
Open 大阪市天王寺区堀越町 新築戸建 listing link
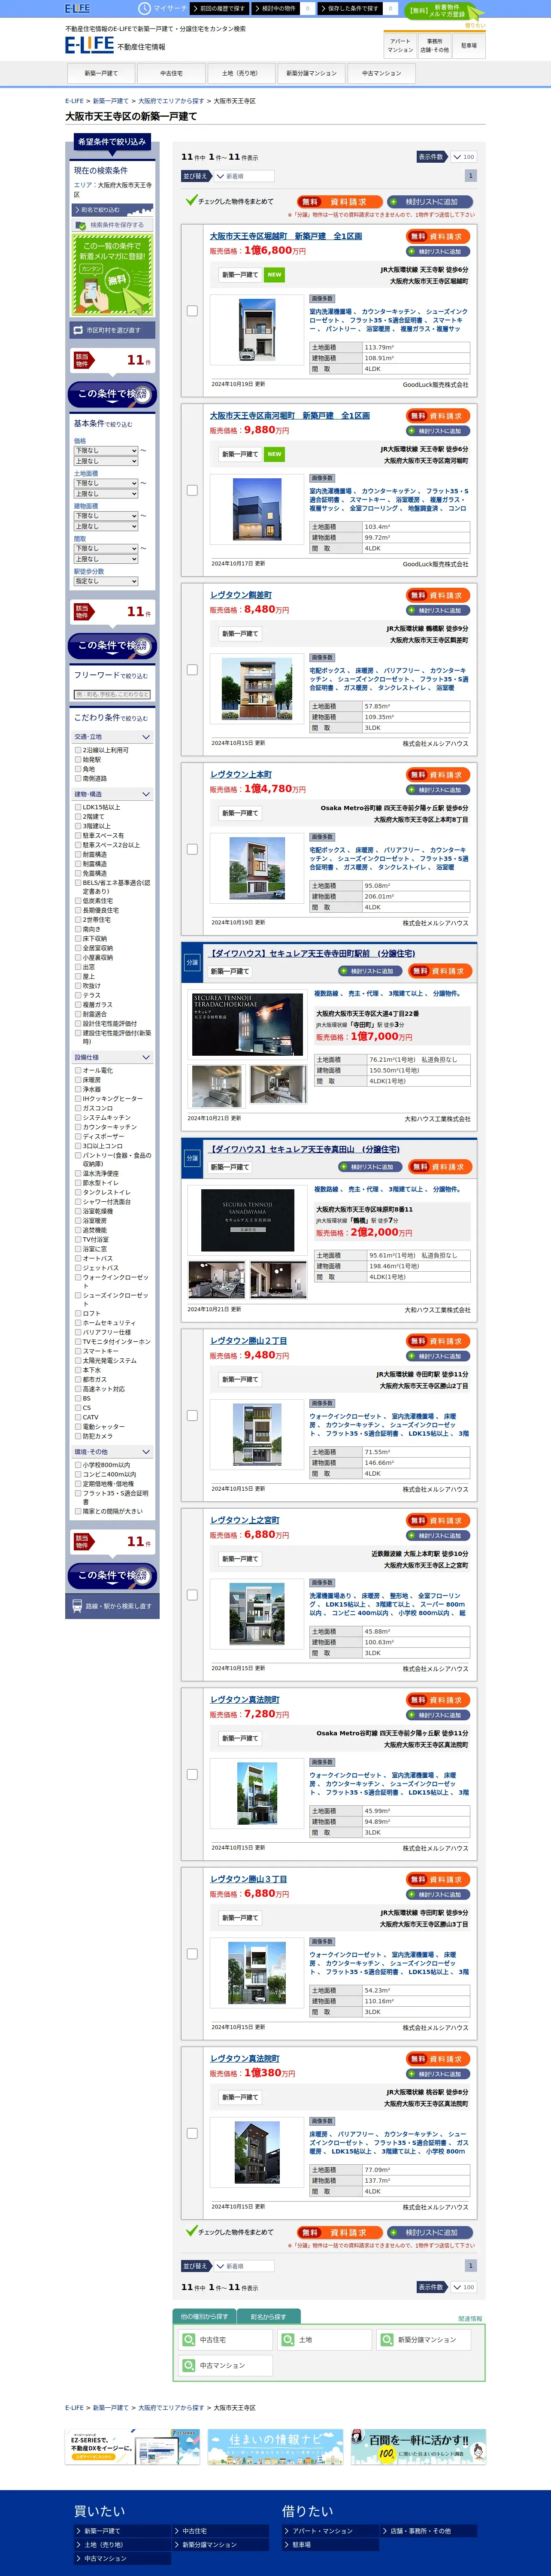click(x=286, y=236)
